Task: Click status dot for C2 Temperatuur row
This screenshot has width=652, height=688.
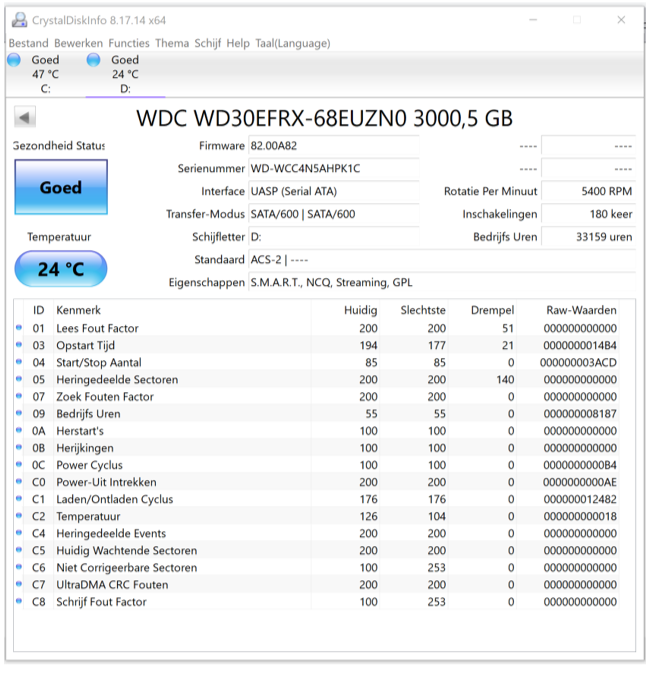Action: pyautogui.click(x=19, y=516)
